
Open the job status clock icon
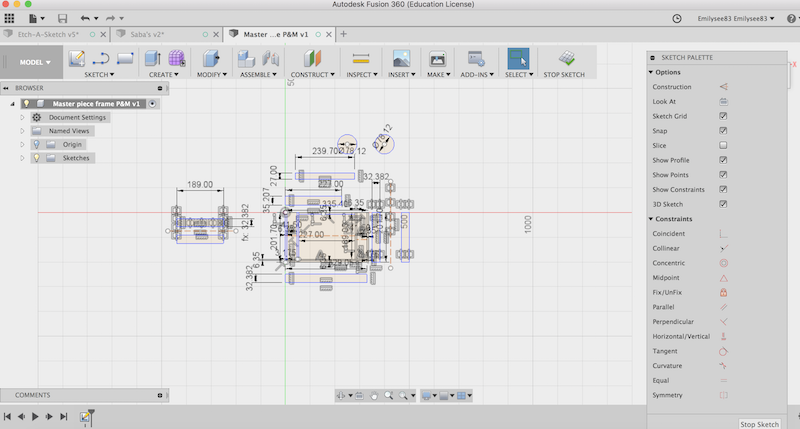677,18
